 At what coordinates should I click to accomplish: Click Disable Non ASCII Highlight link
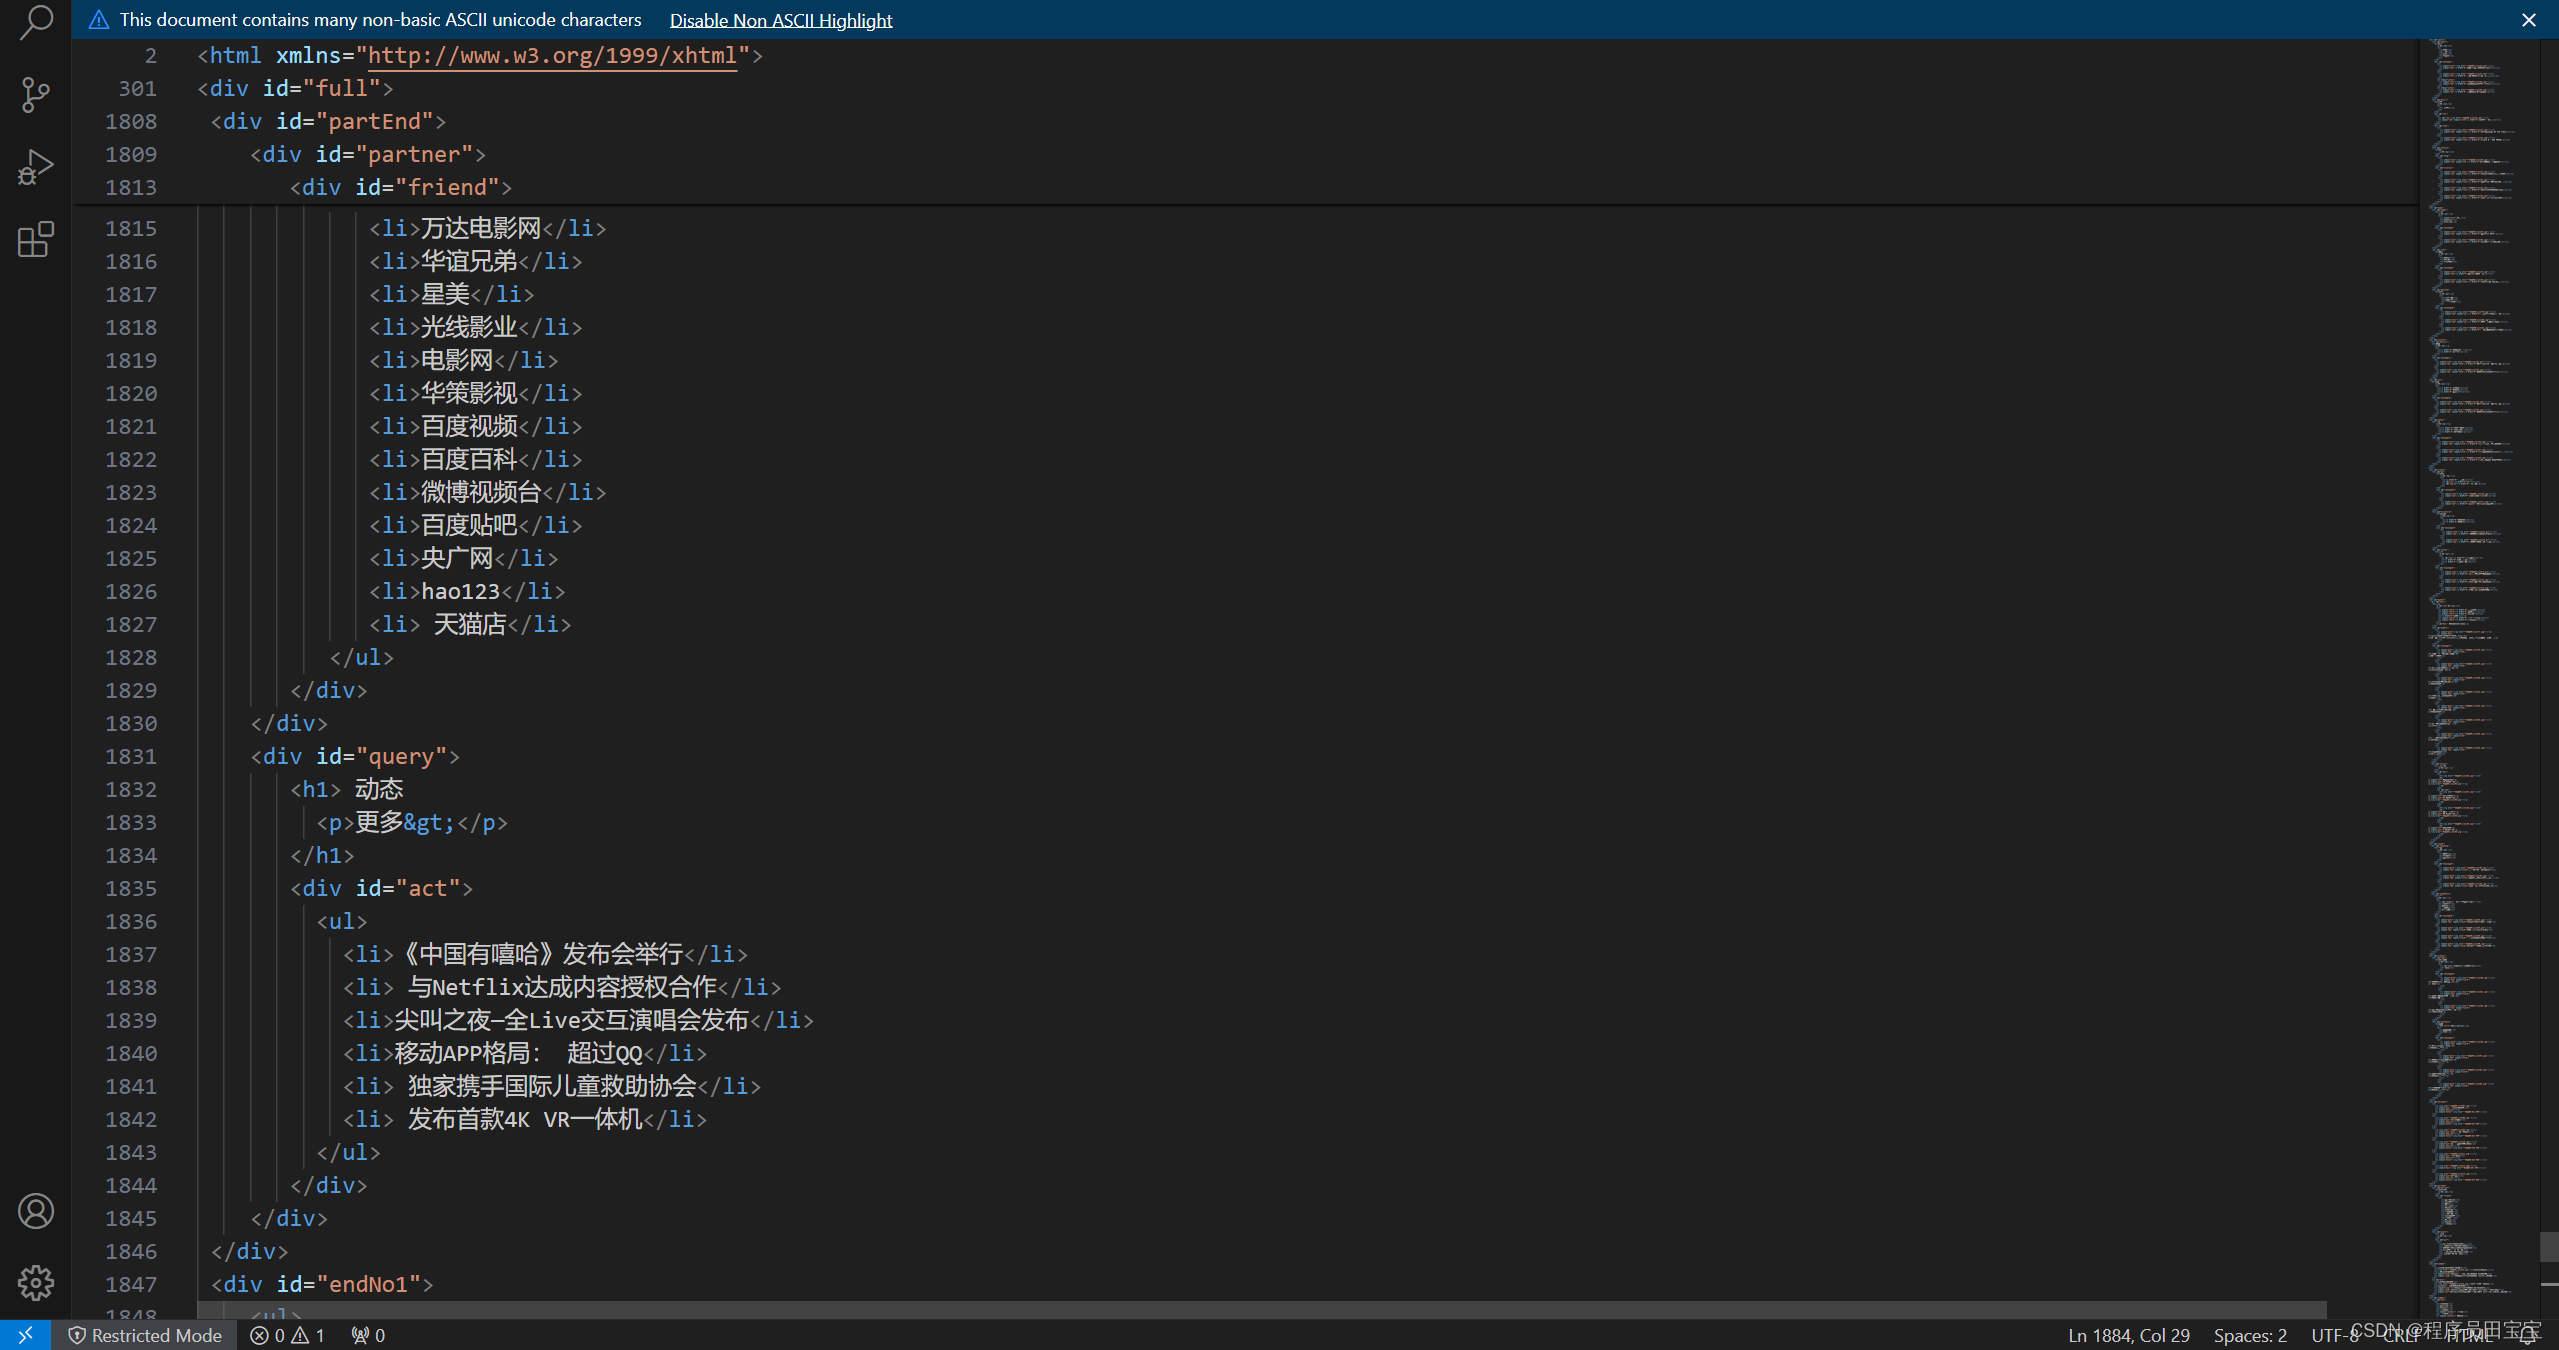coord(780,20)
